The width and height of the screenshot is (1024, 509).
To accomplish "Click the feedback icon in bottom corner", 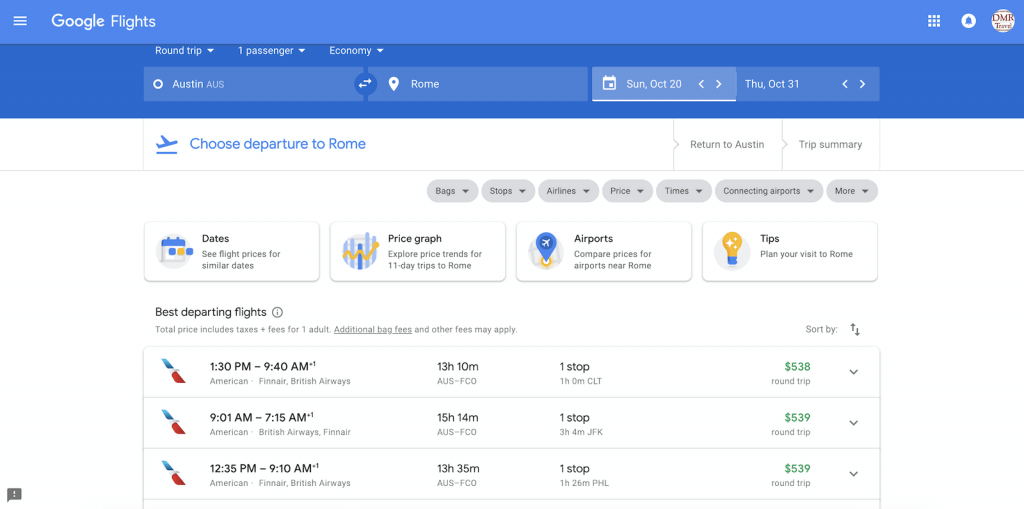I will [x=14, y=495].
